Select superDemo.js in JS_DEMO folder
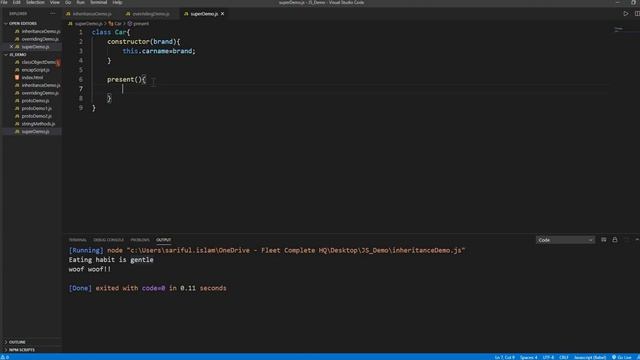Screen dimensions: 640x360 pyautogui.click(x=36, y=132)
